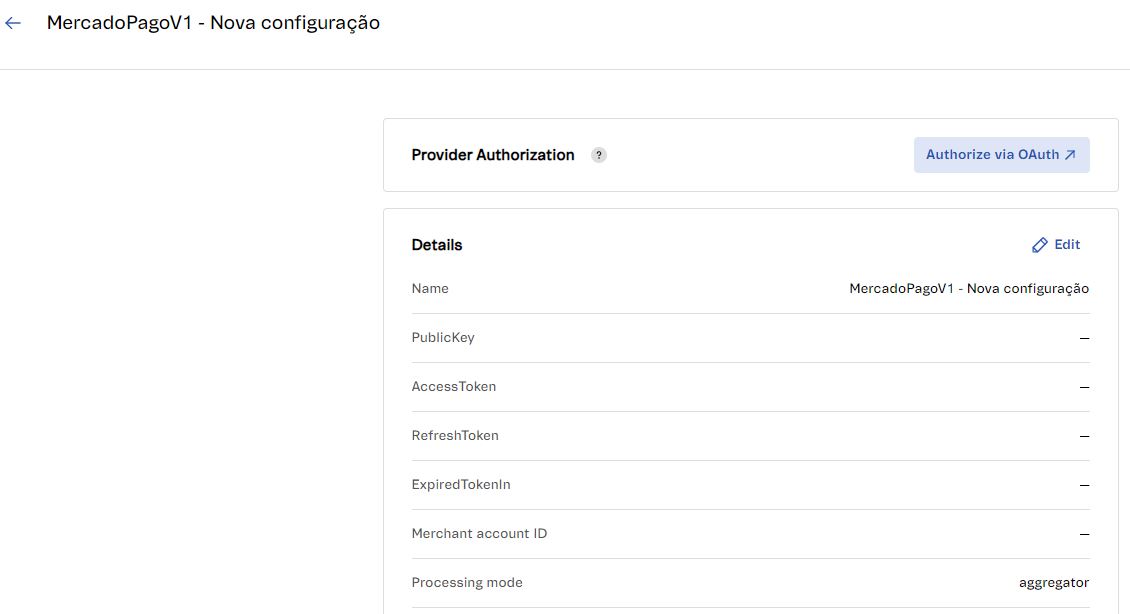Click the empty PublicKey value dash
The image size is (1130, 614).
click(1083, 338)
